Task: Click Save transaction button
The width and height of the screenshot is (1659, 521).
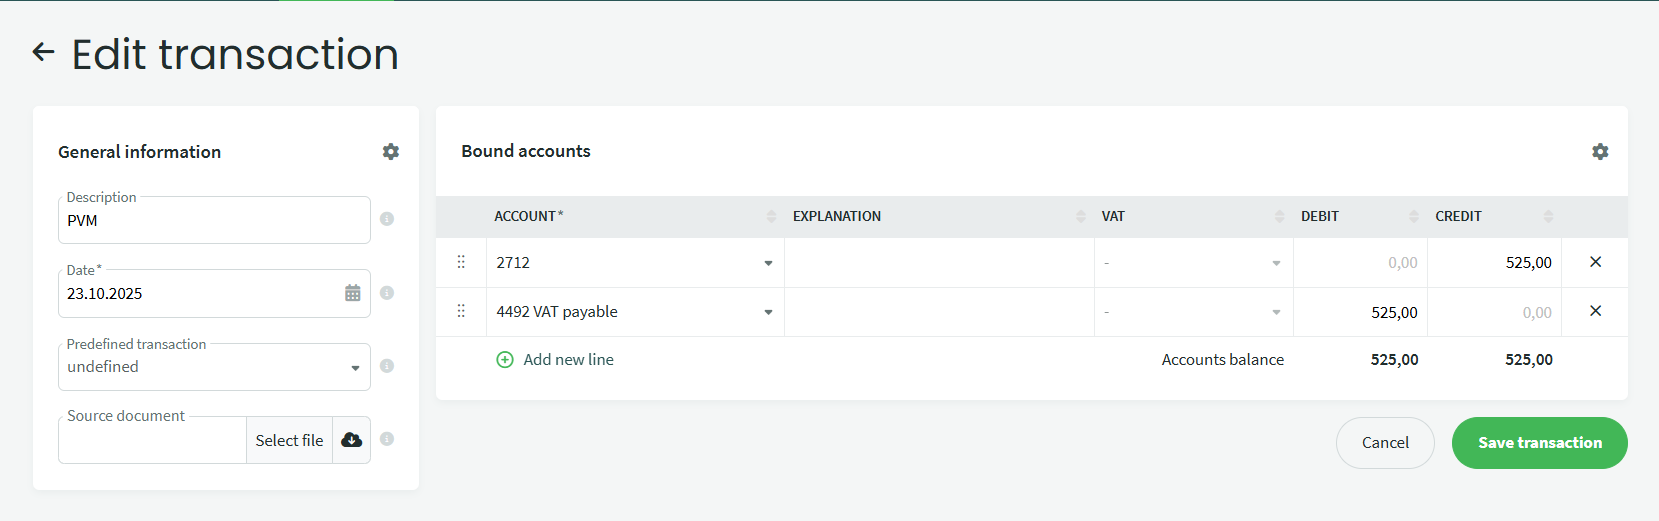Action: (x=1539, y=443)
